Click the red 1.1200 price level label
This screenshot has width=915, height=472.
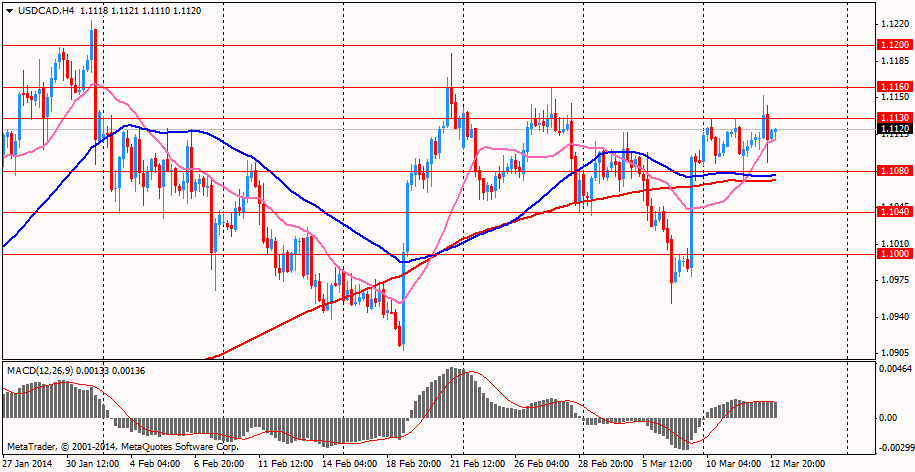click(892, 45)
